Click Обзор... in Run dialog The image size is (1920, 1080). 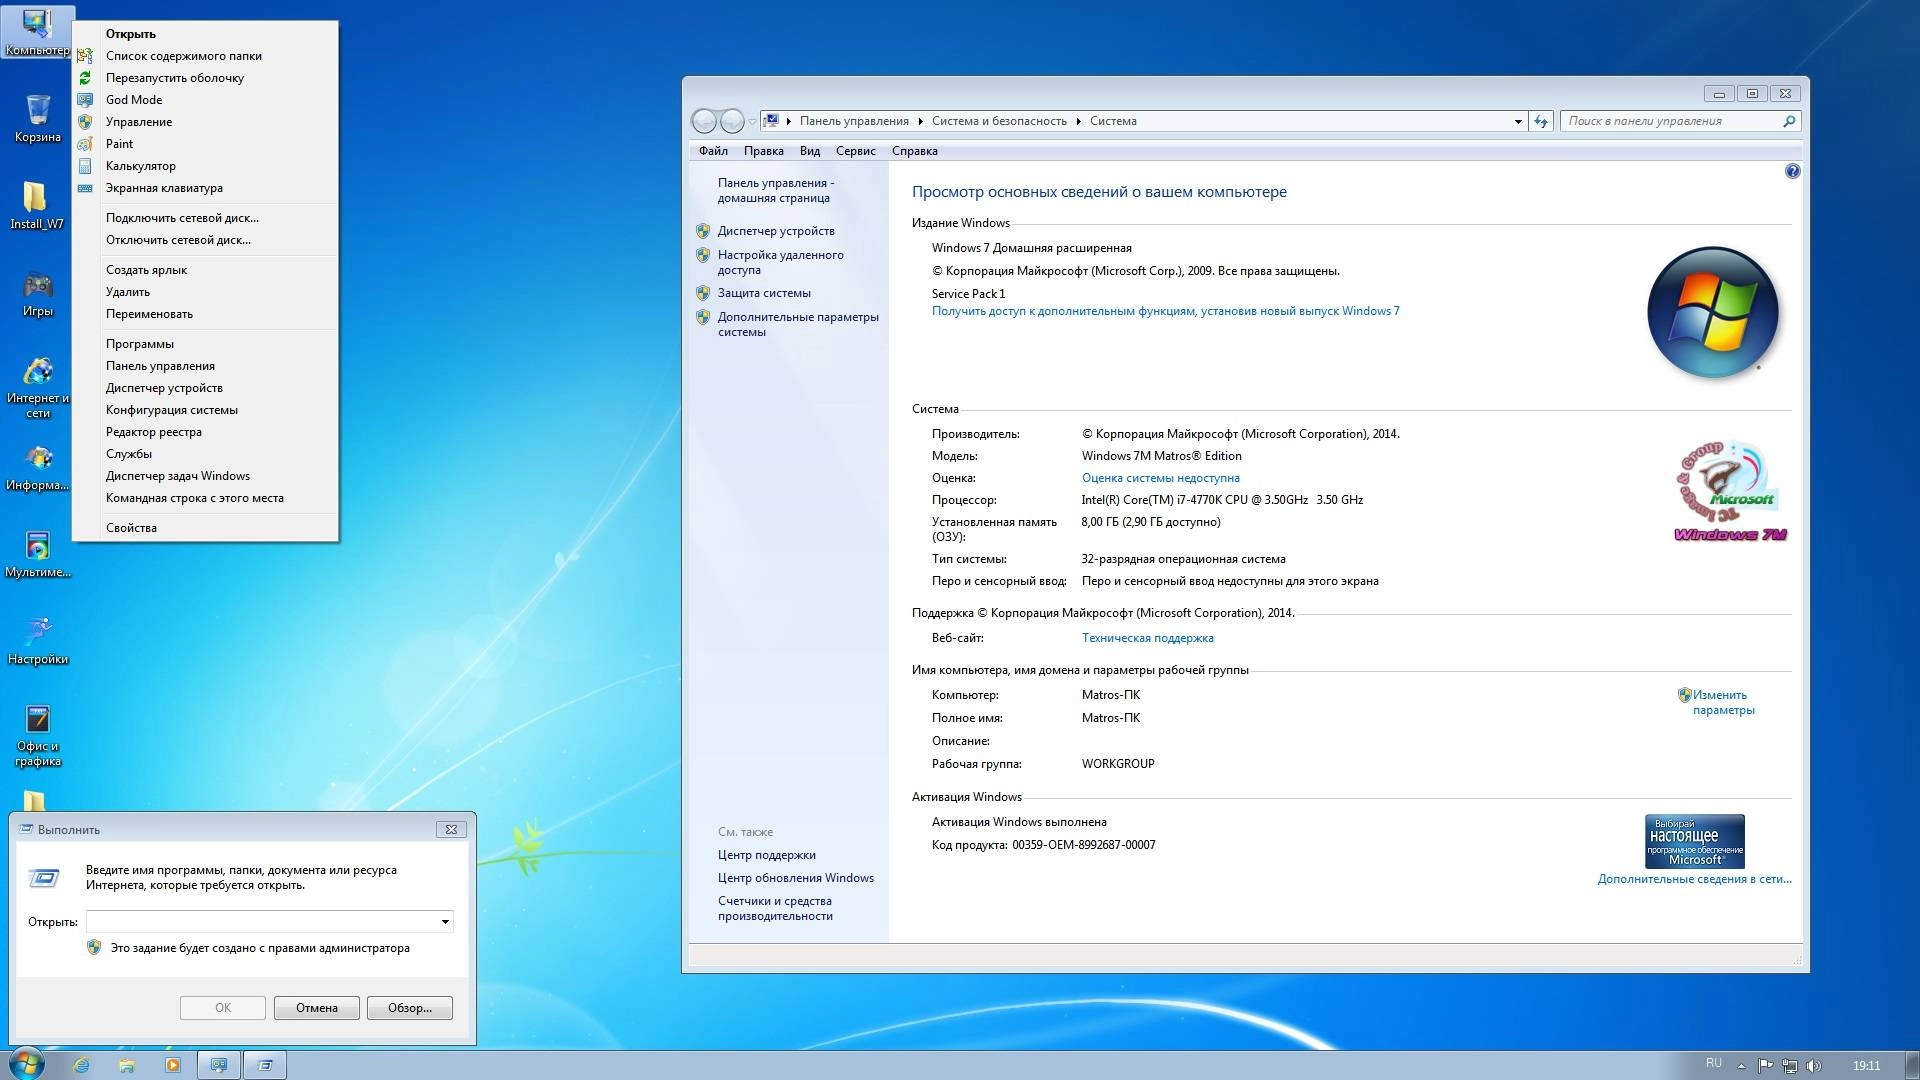pyautogui.click(x=410, y=1008)
